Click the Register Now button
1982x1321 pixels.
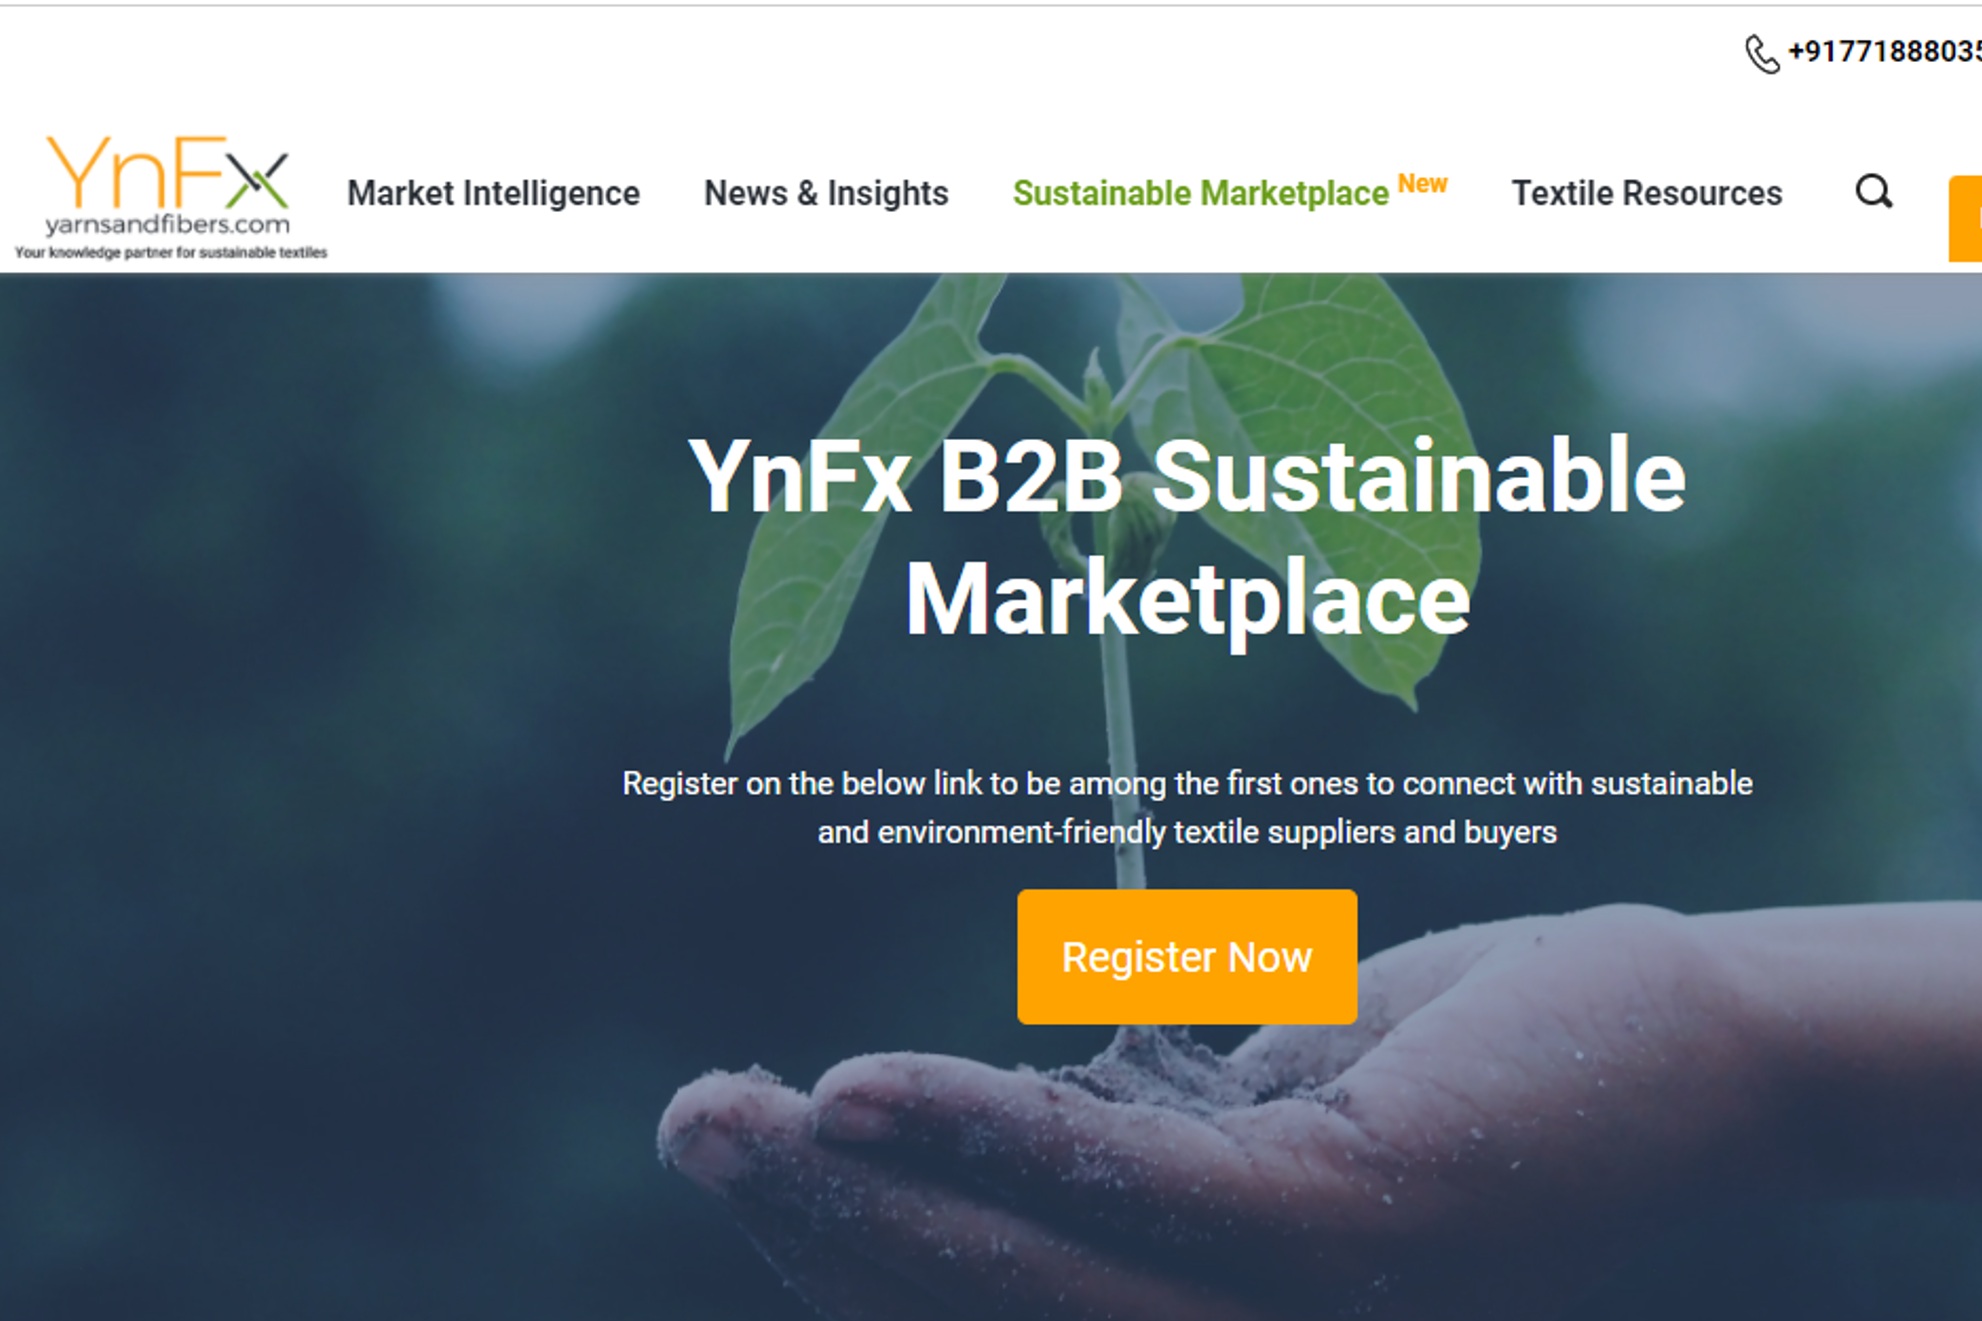[x=1187, y=957]
